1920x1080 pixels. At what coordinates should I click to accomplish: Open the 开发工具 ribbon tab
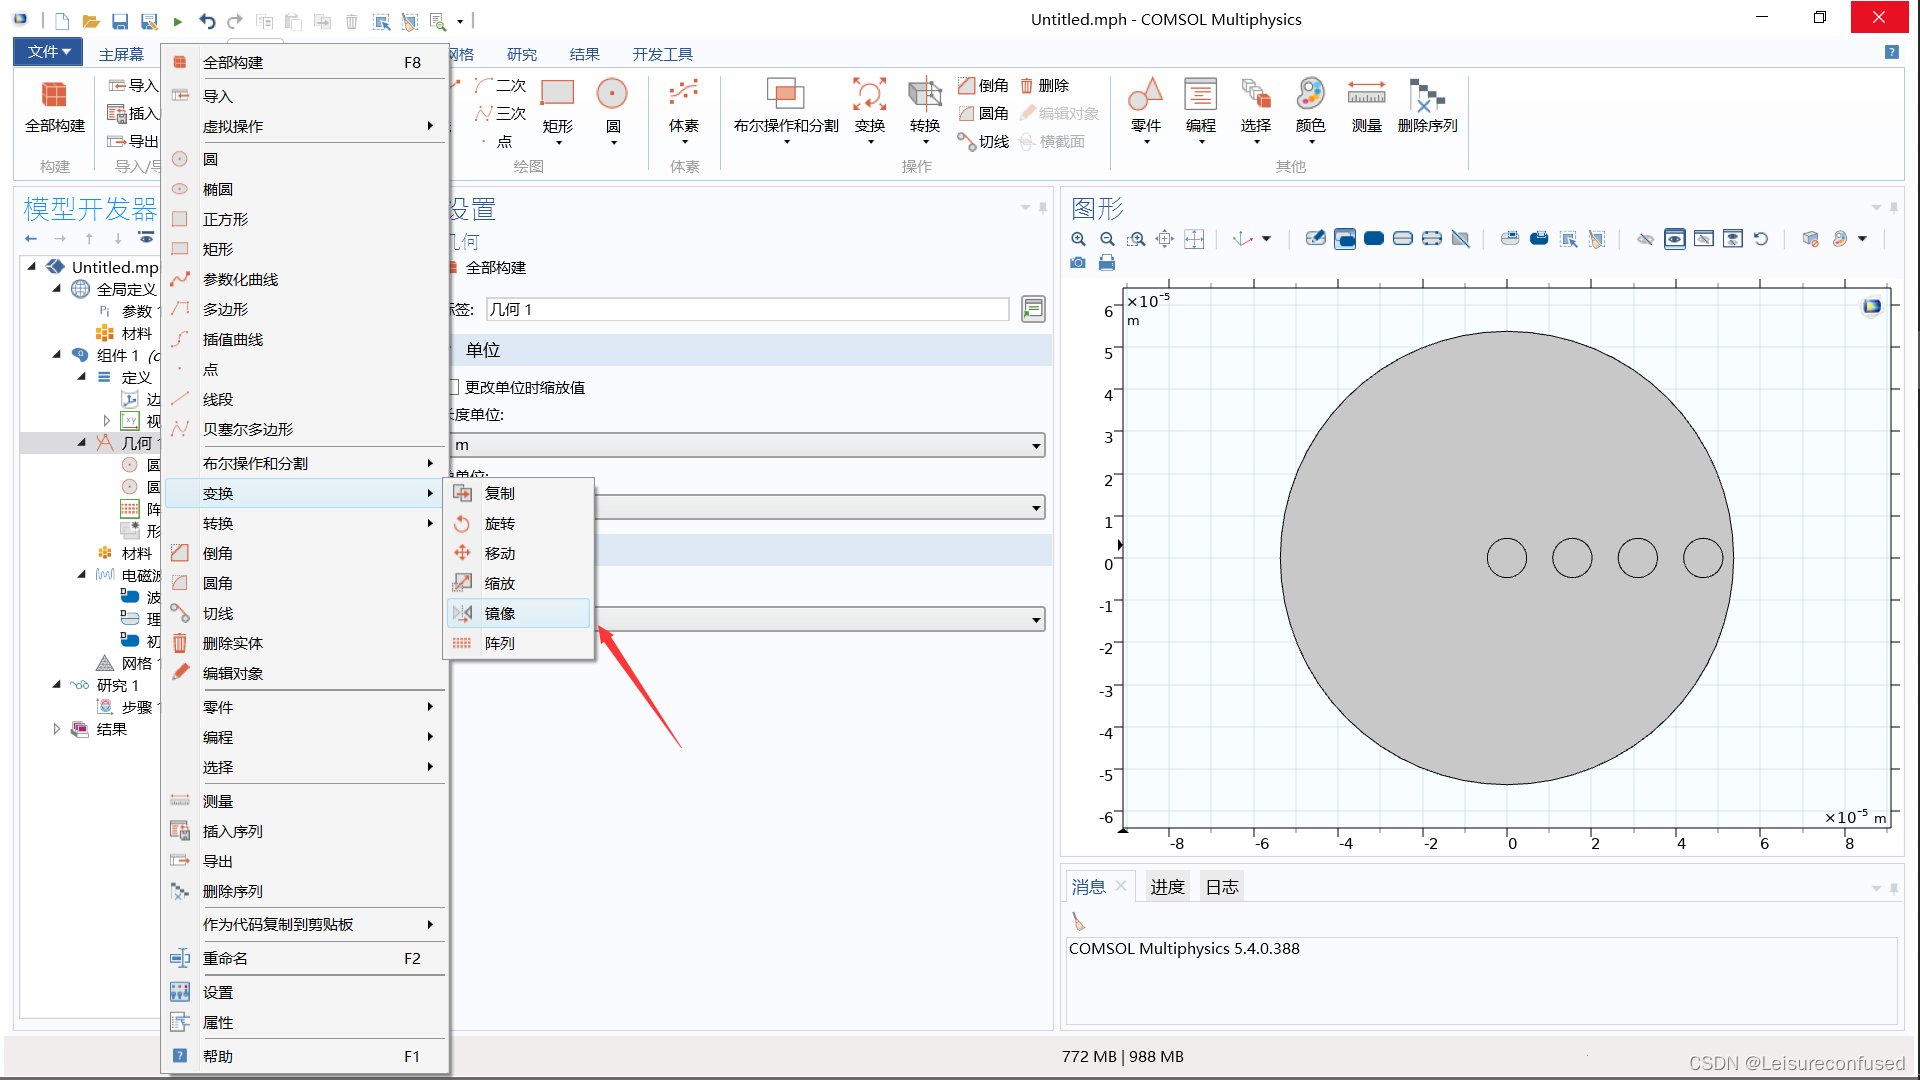click(x=662, y=54)
